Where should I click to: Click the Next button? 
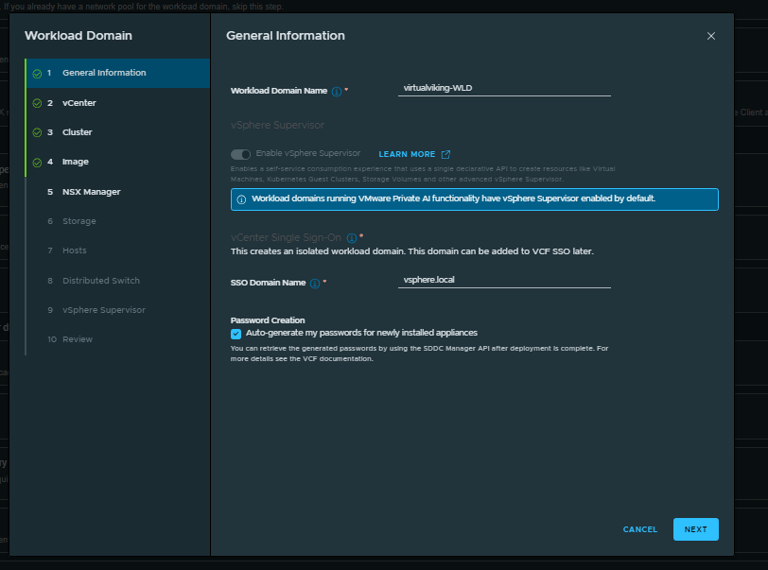click(695, 529)
